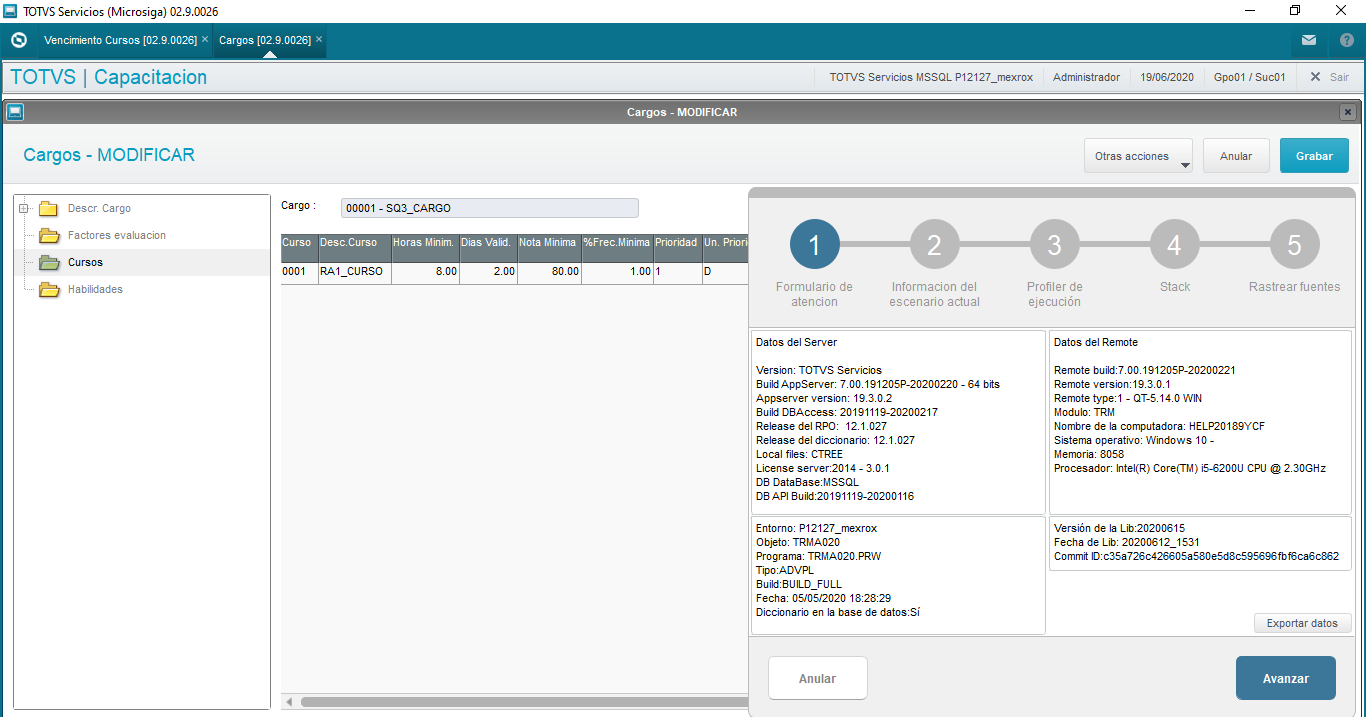Open the Habilidades tree item
The width and height of the screenshot is (1366, 717).
click(95, 289)
